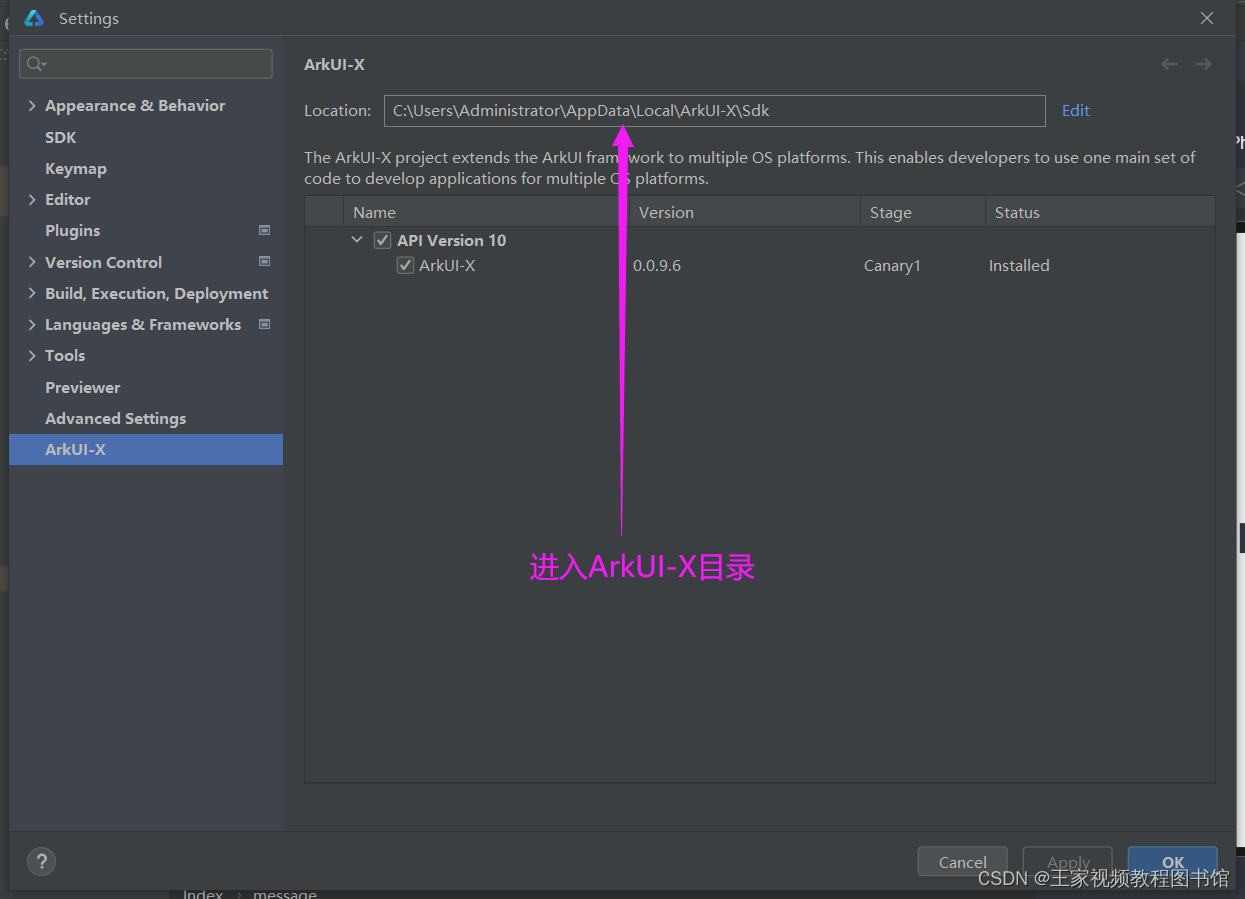Close the Settings dialog
1245x899 pixels.
[x=1207, y=18]
